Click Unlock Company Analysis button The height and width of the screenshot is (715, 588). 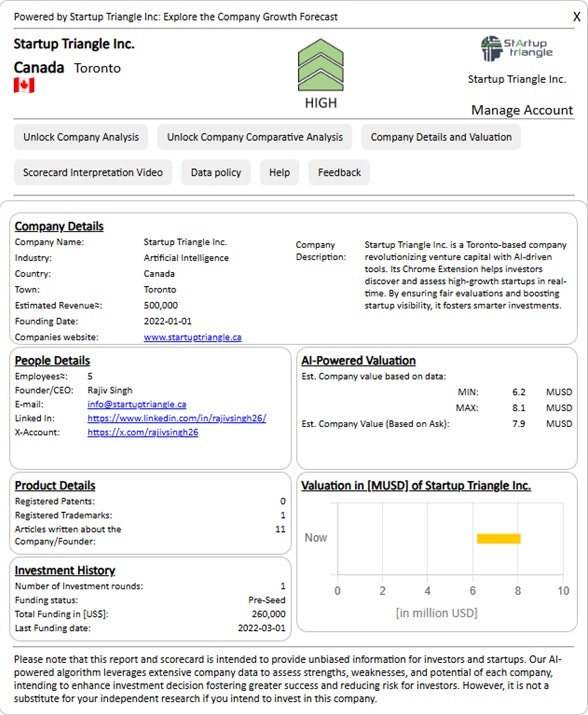pyautogui.click(x=81, y=137)
